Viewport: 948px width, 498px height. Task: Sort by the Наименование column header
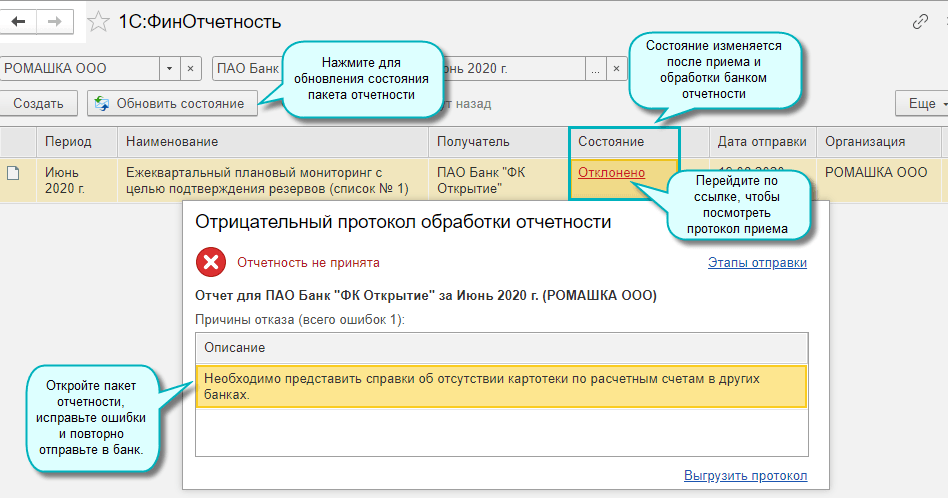[273, 141]
